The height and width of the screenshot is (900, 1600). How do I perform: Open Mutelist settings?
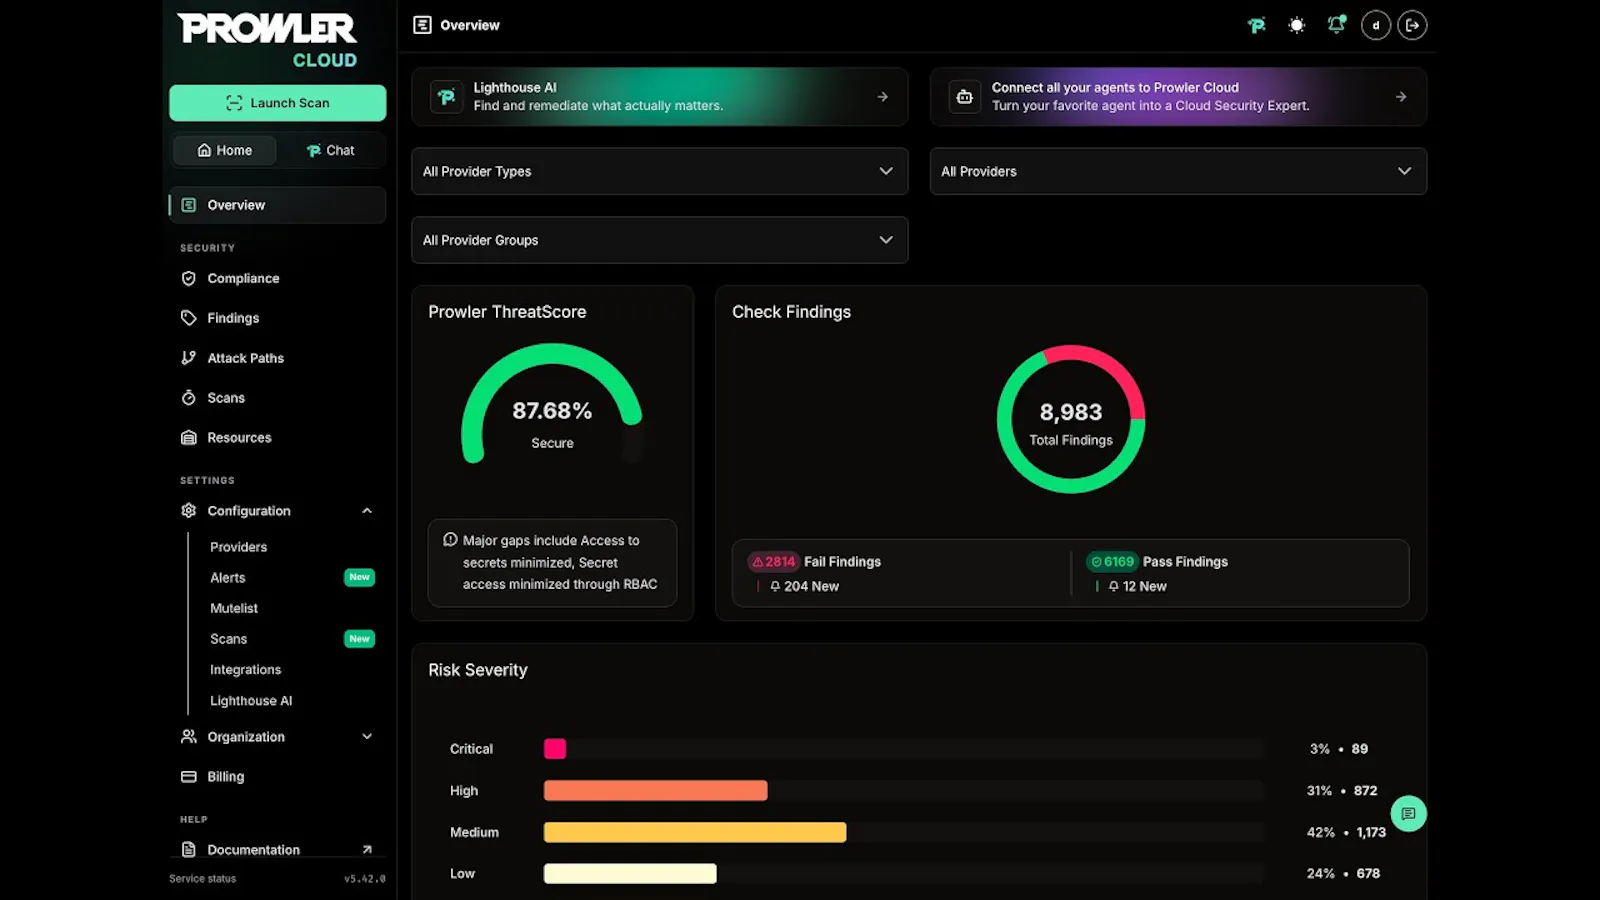(234, 608)
